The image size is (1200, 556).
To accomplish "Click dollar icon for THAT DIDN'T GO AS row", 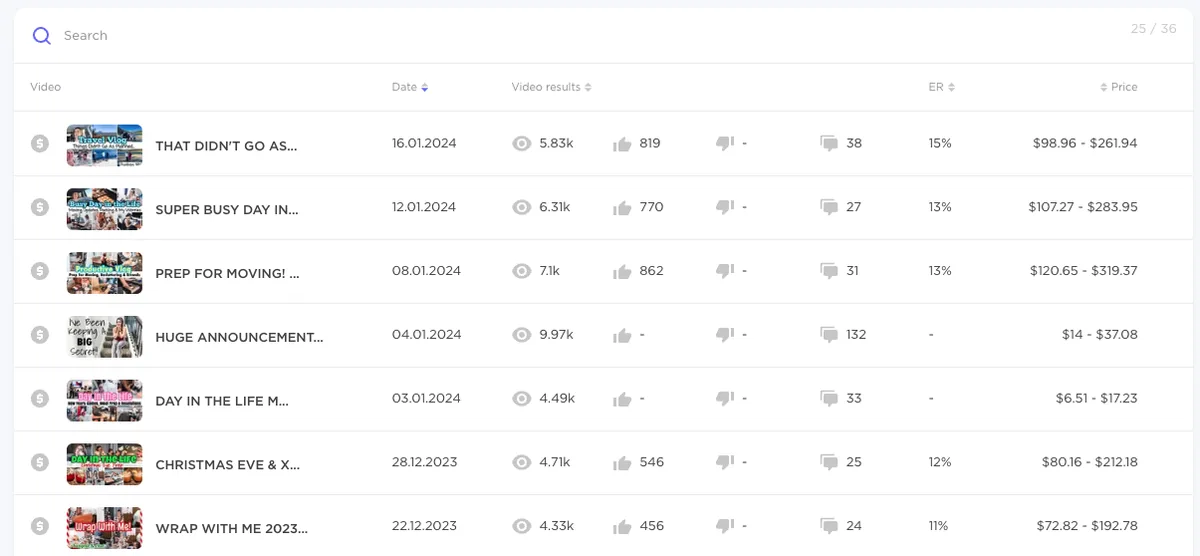I will (40, 144).
